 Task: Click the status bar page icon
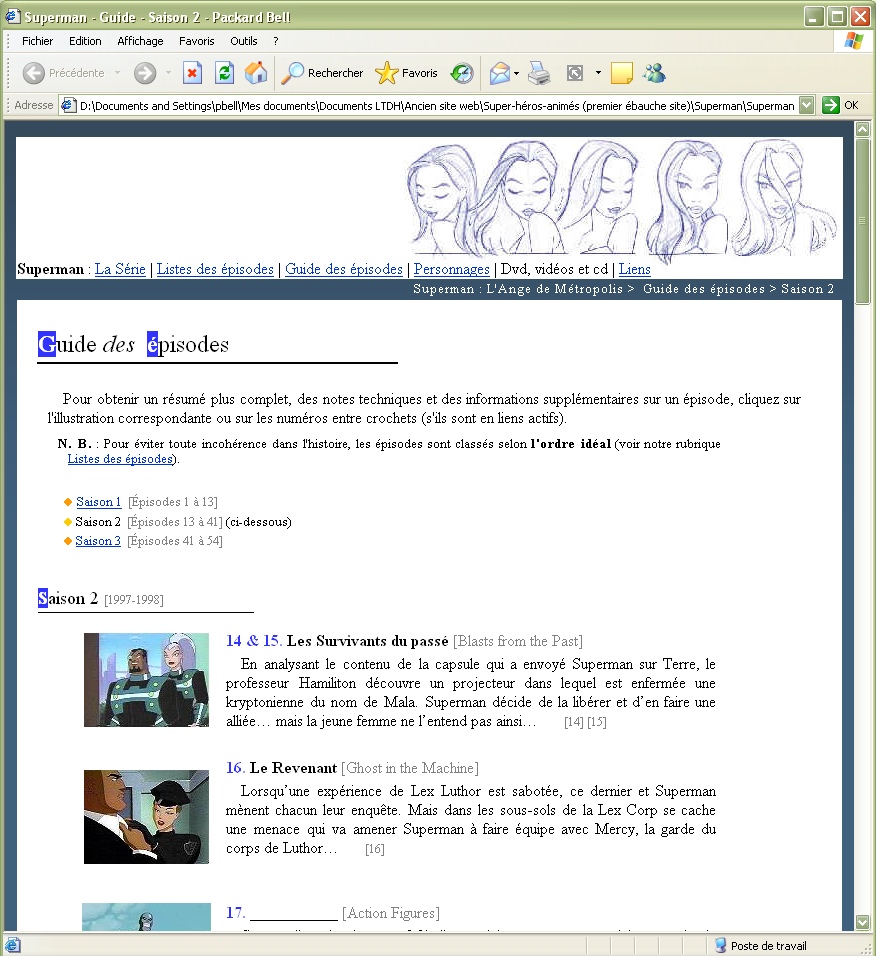point(13,945)
